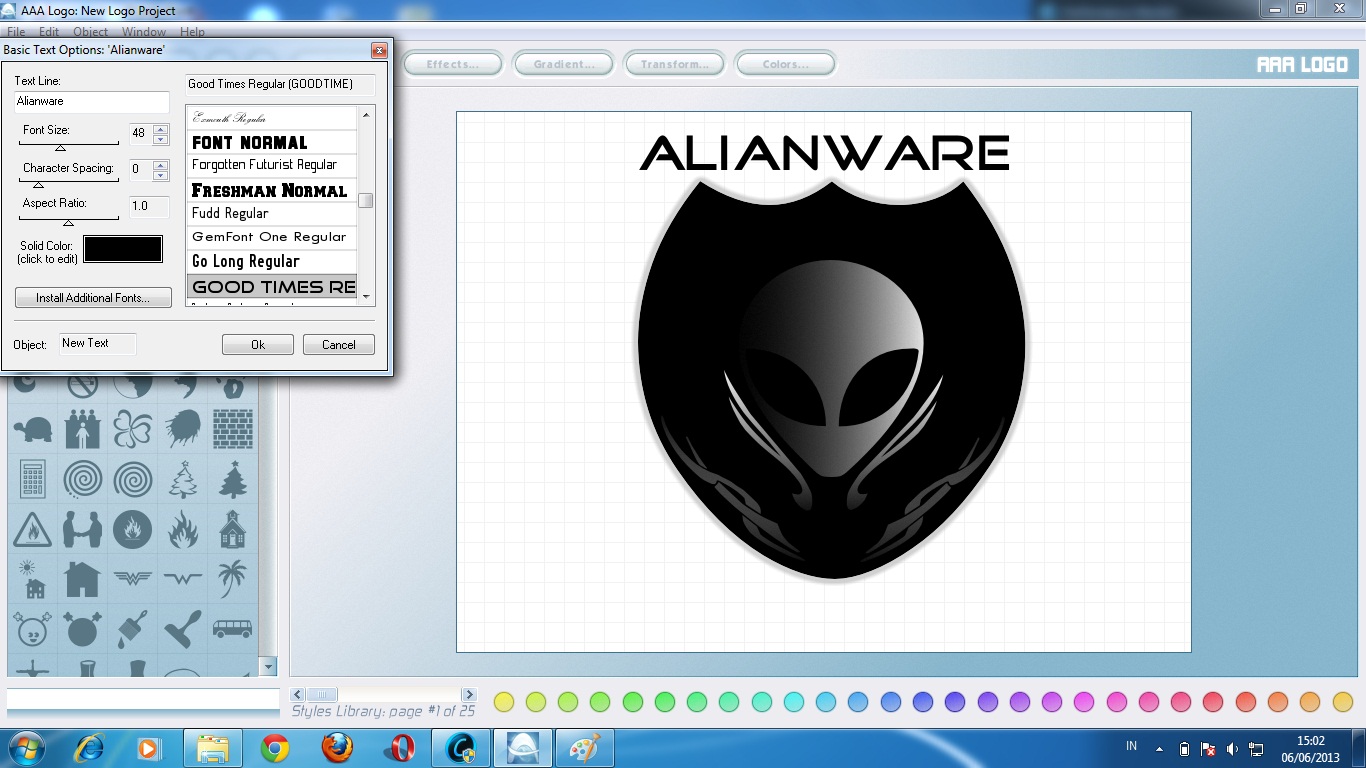This screenshot has height=768, width=1366.
Task: Choose the outlined Christmas tree icon
Action: (x=182, y=480)
